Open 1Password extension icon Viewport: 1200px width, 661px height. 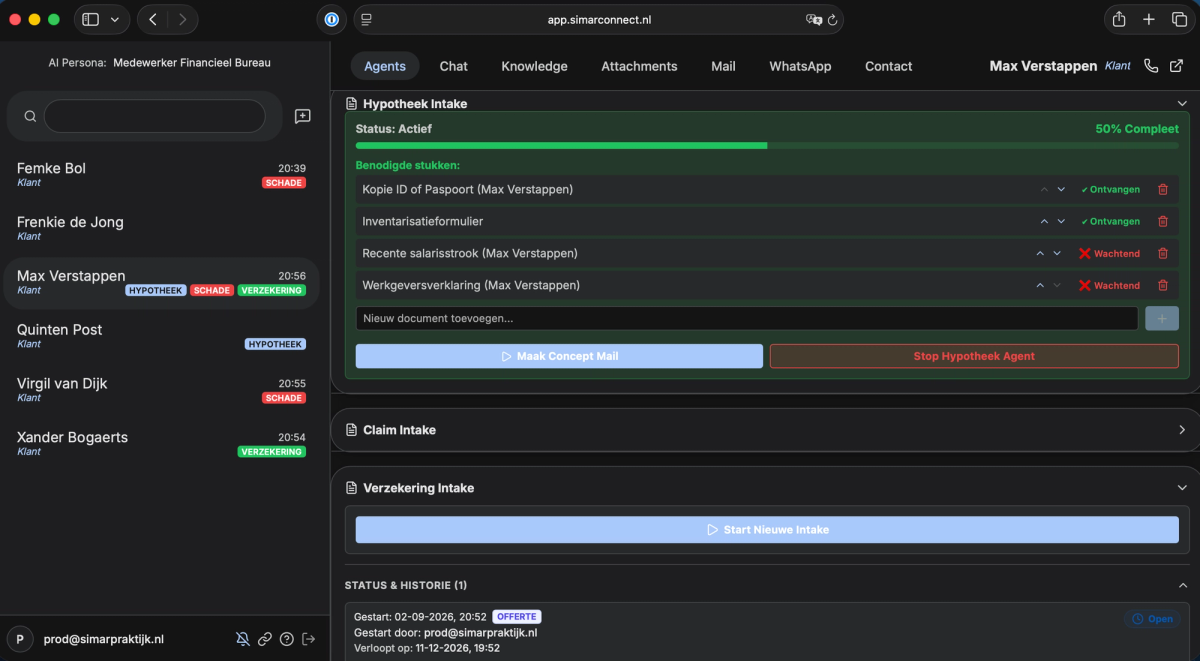click(331, 19)
